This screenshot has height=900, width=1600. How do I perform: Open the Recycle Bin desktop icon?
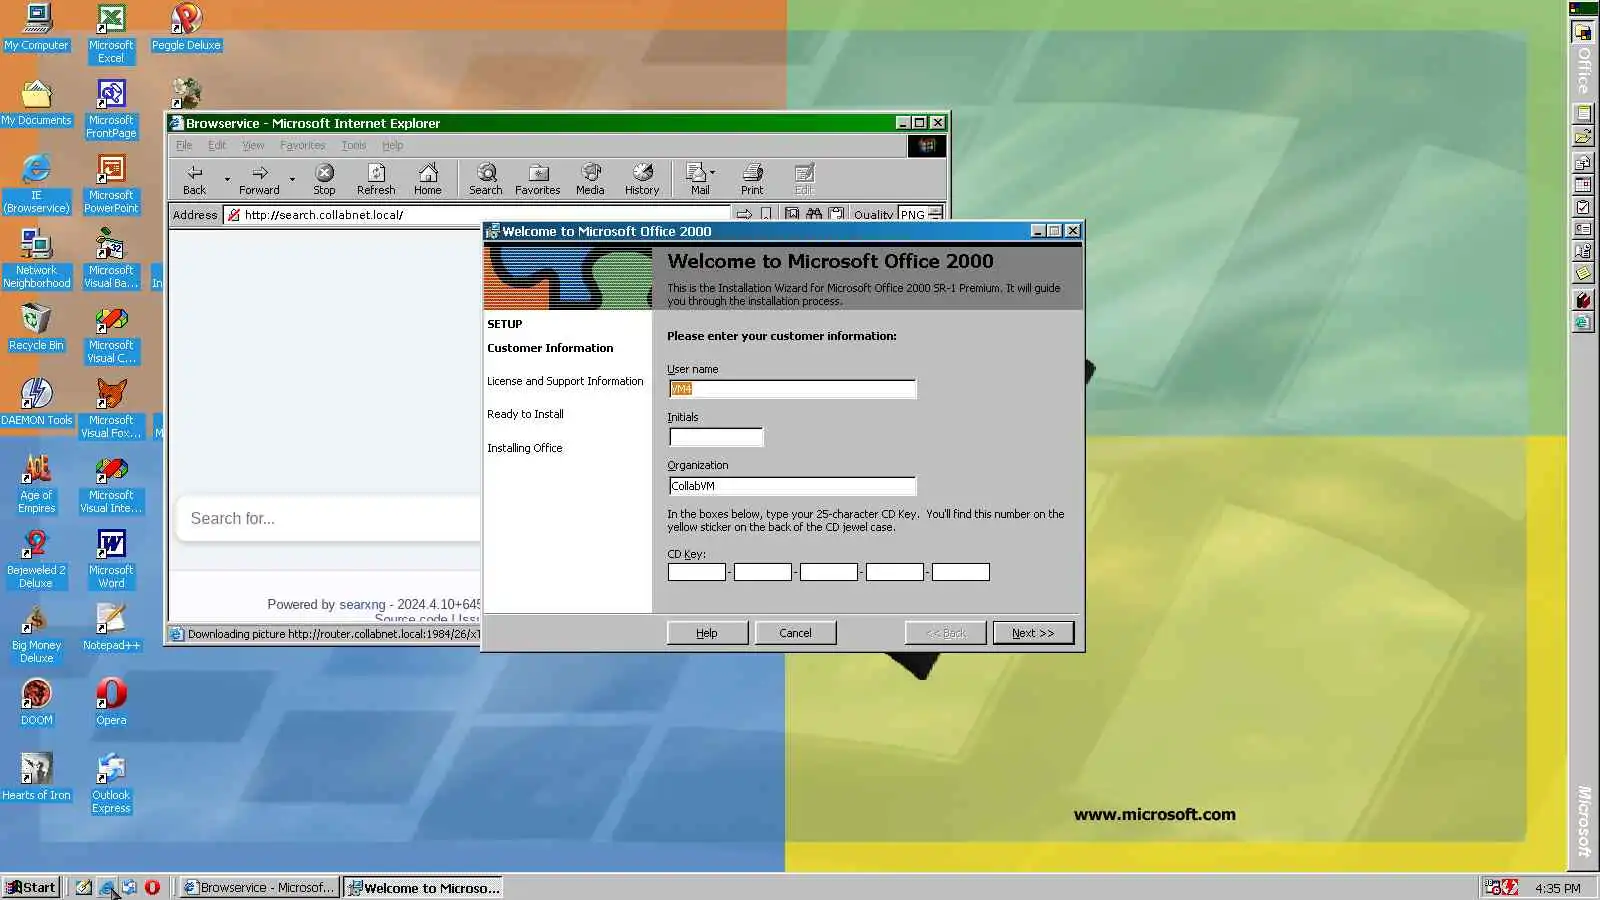(37, 327)
